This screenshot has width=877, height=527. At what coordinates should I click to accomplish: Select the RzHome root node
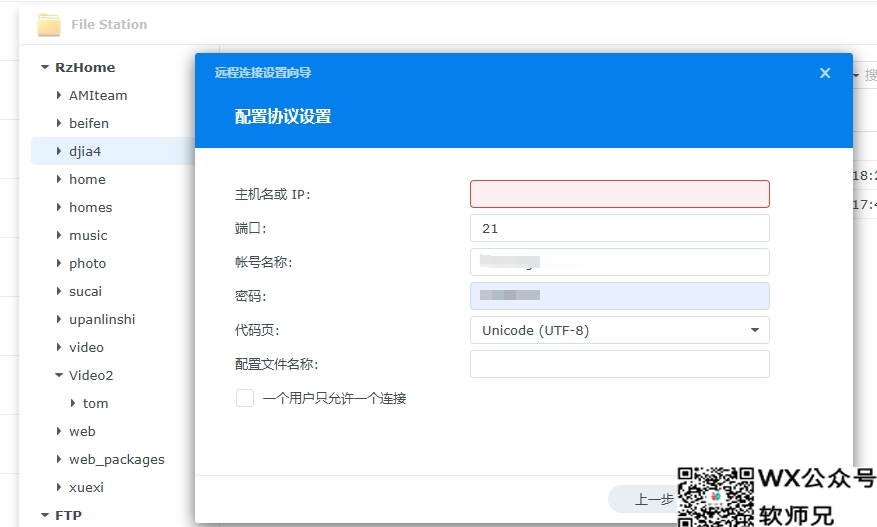click(x=85, y=68)
